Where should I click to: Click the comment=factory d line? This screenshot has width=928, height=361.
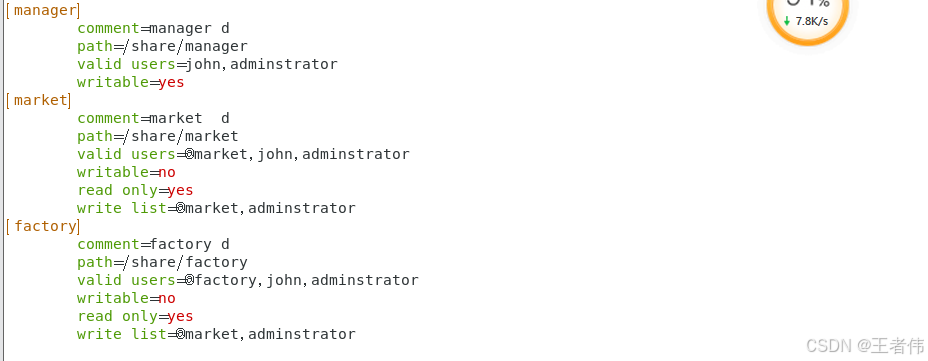pyautogui.click(x=153, y=244)
